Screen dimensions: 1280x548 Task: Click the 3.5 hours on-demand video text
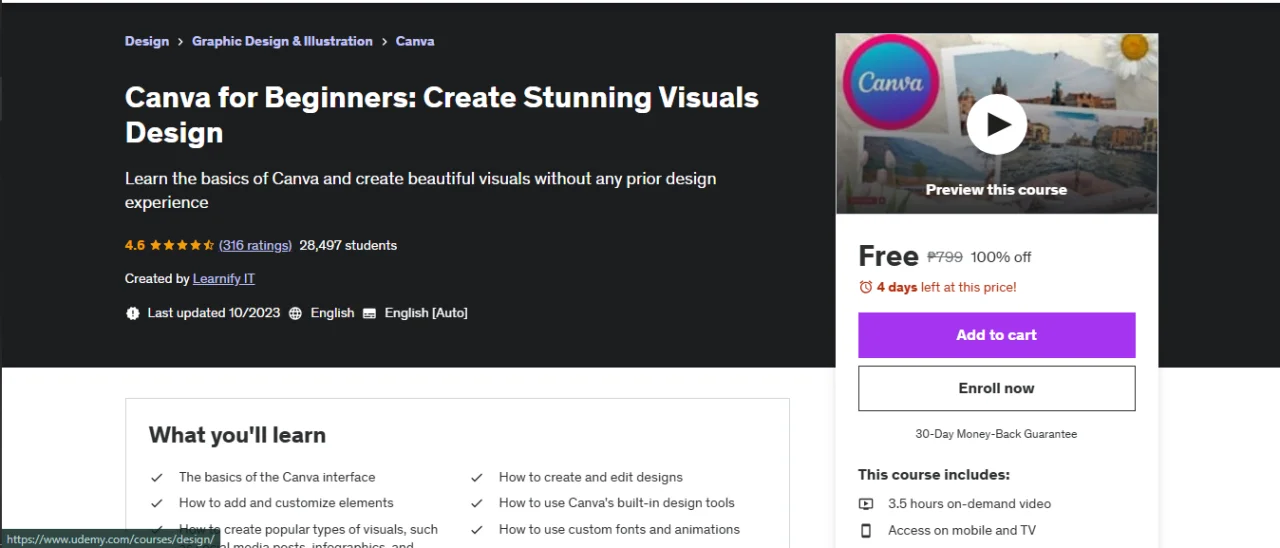click(x=969, y=504)
